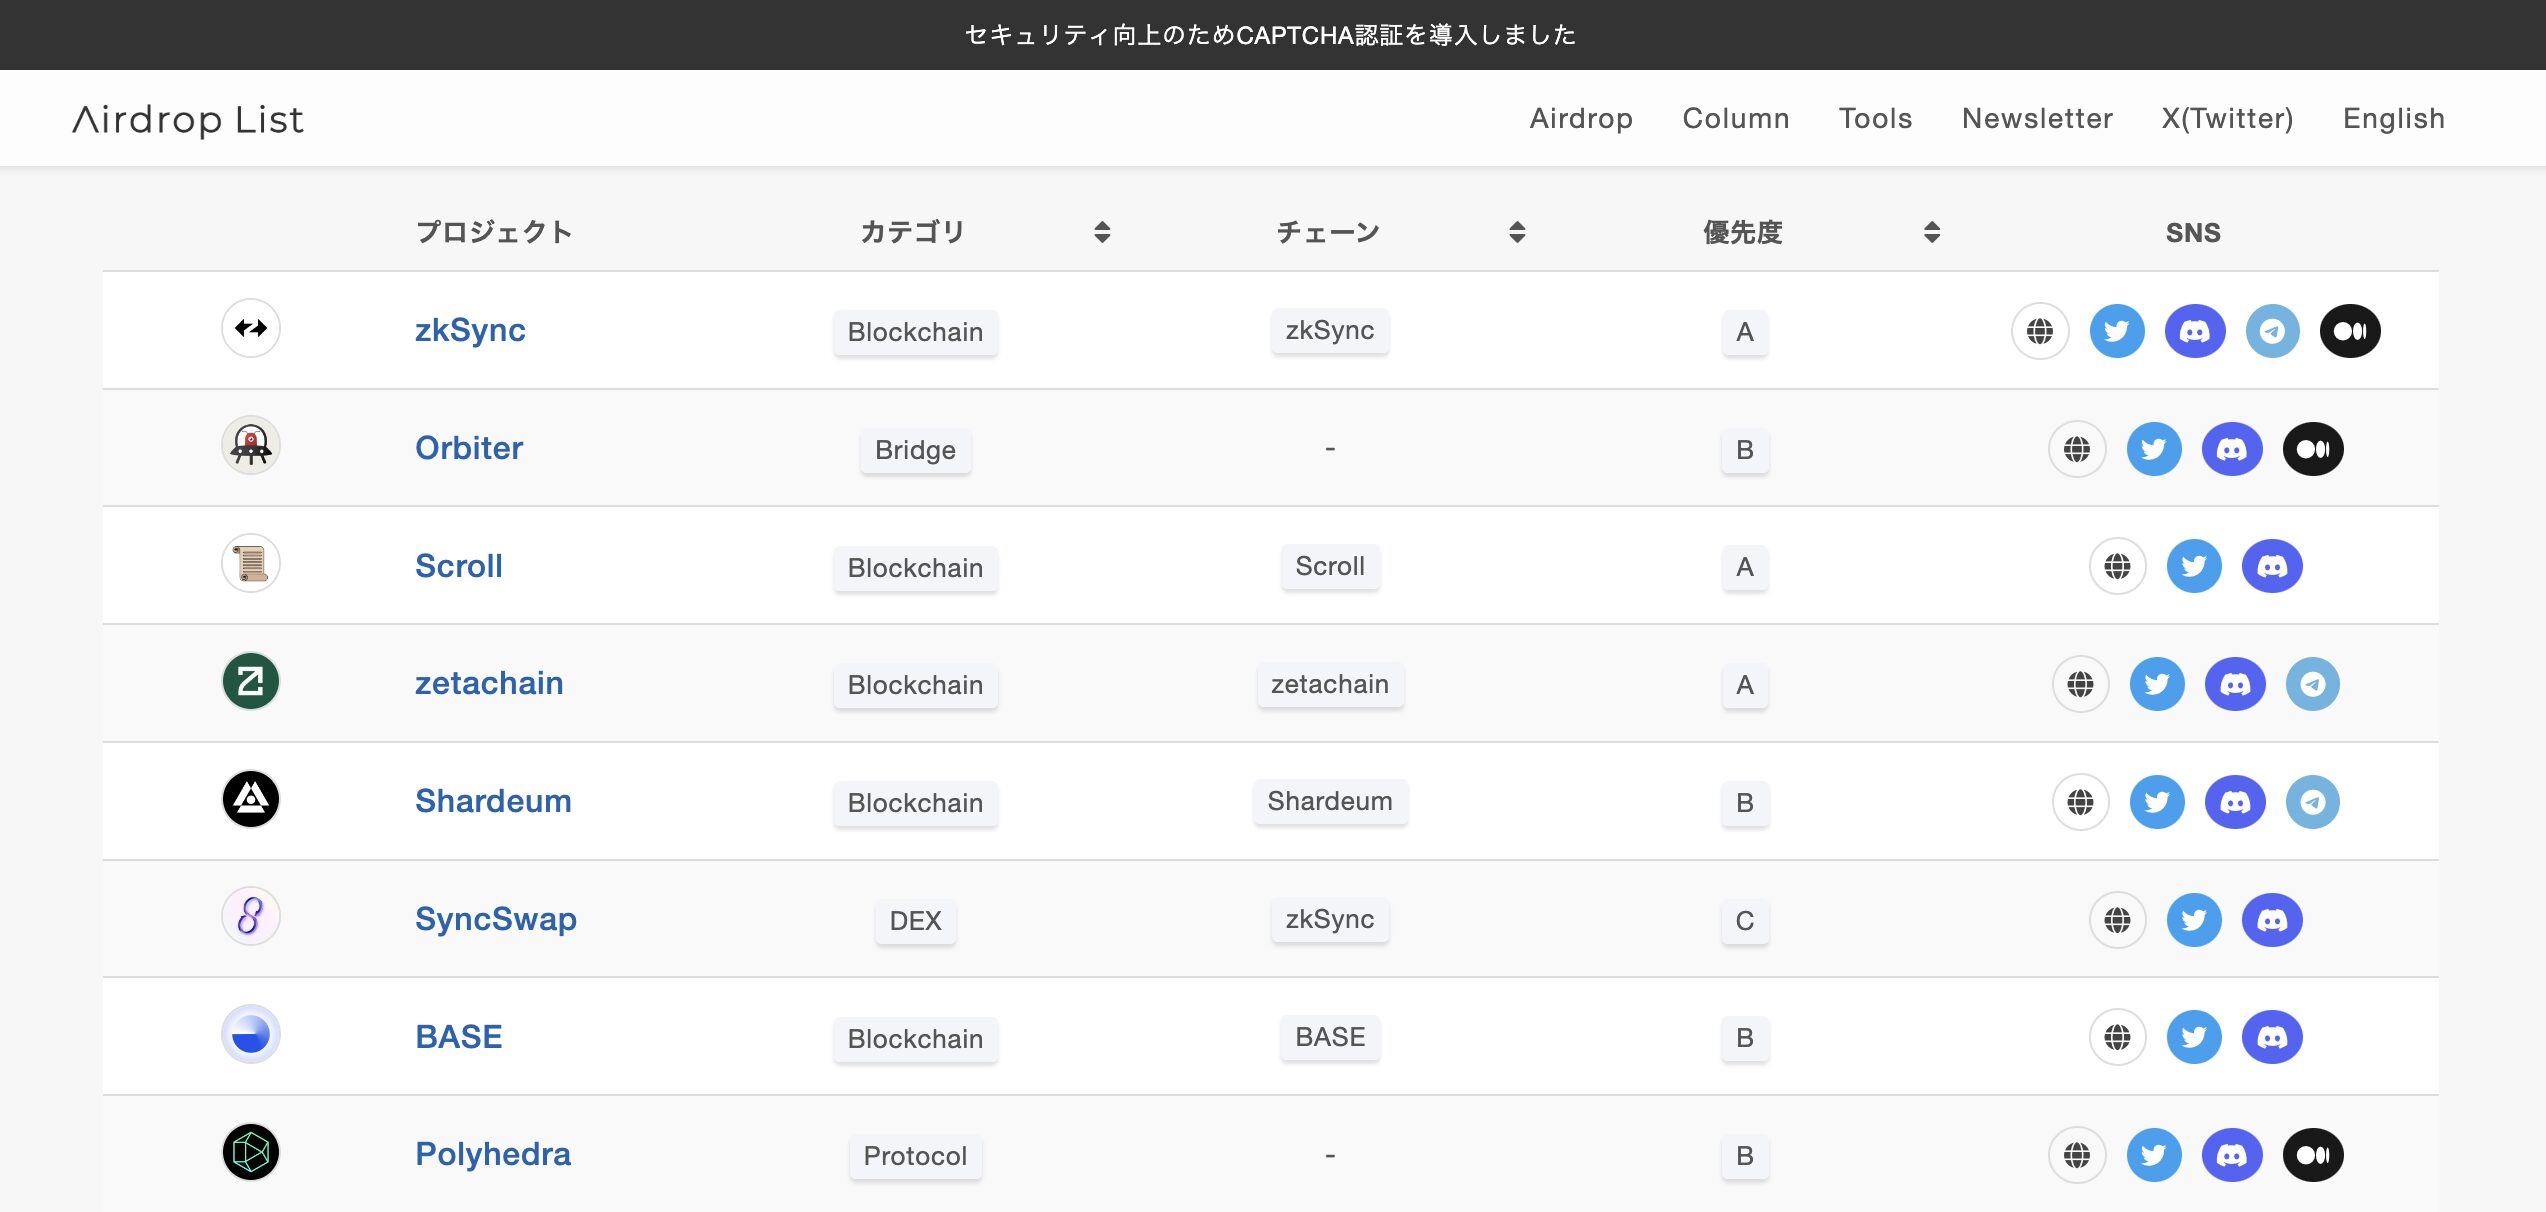The width and height of the screenshot is (2546, 1212).
Task: Open zetachain Telegram icon
Action: (2313, 684)
